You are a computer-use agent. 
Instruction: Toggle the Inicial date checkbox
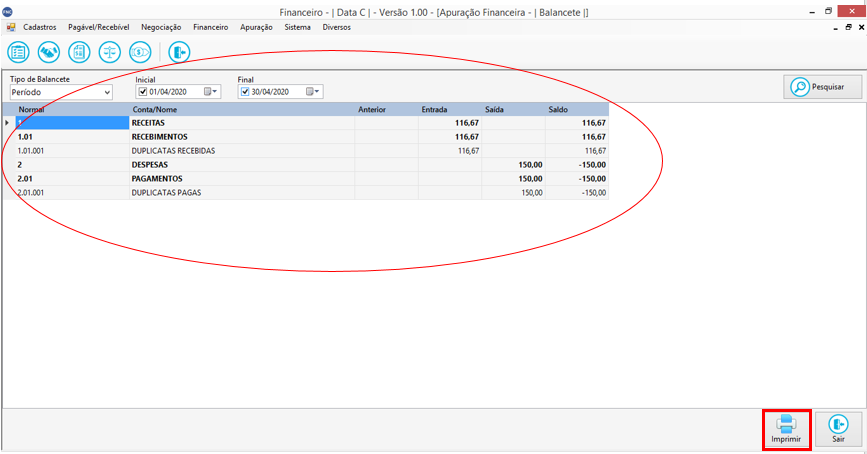tap(143, 92)
